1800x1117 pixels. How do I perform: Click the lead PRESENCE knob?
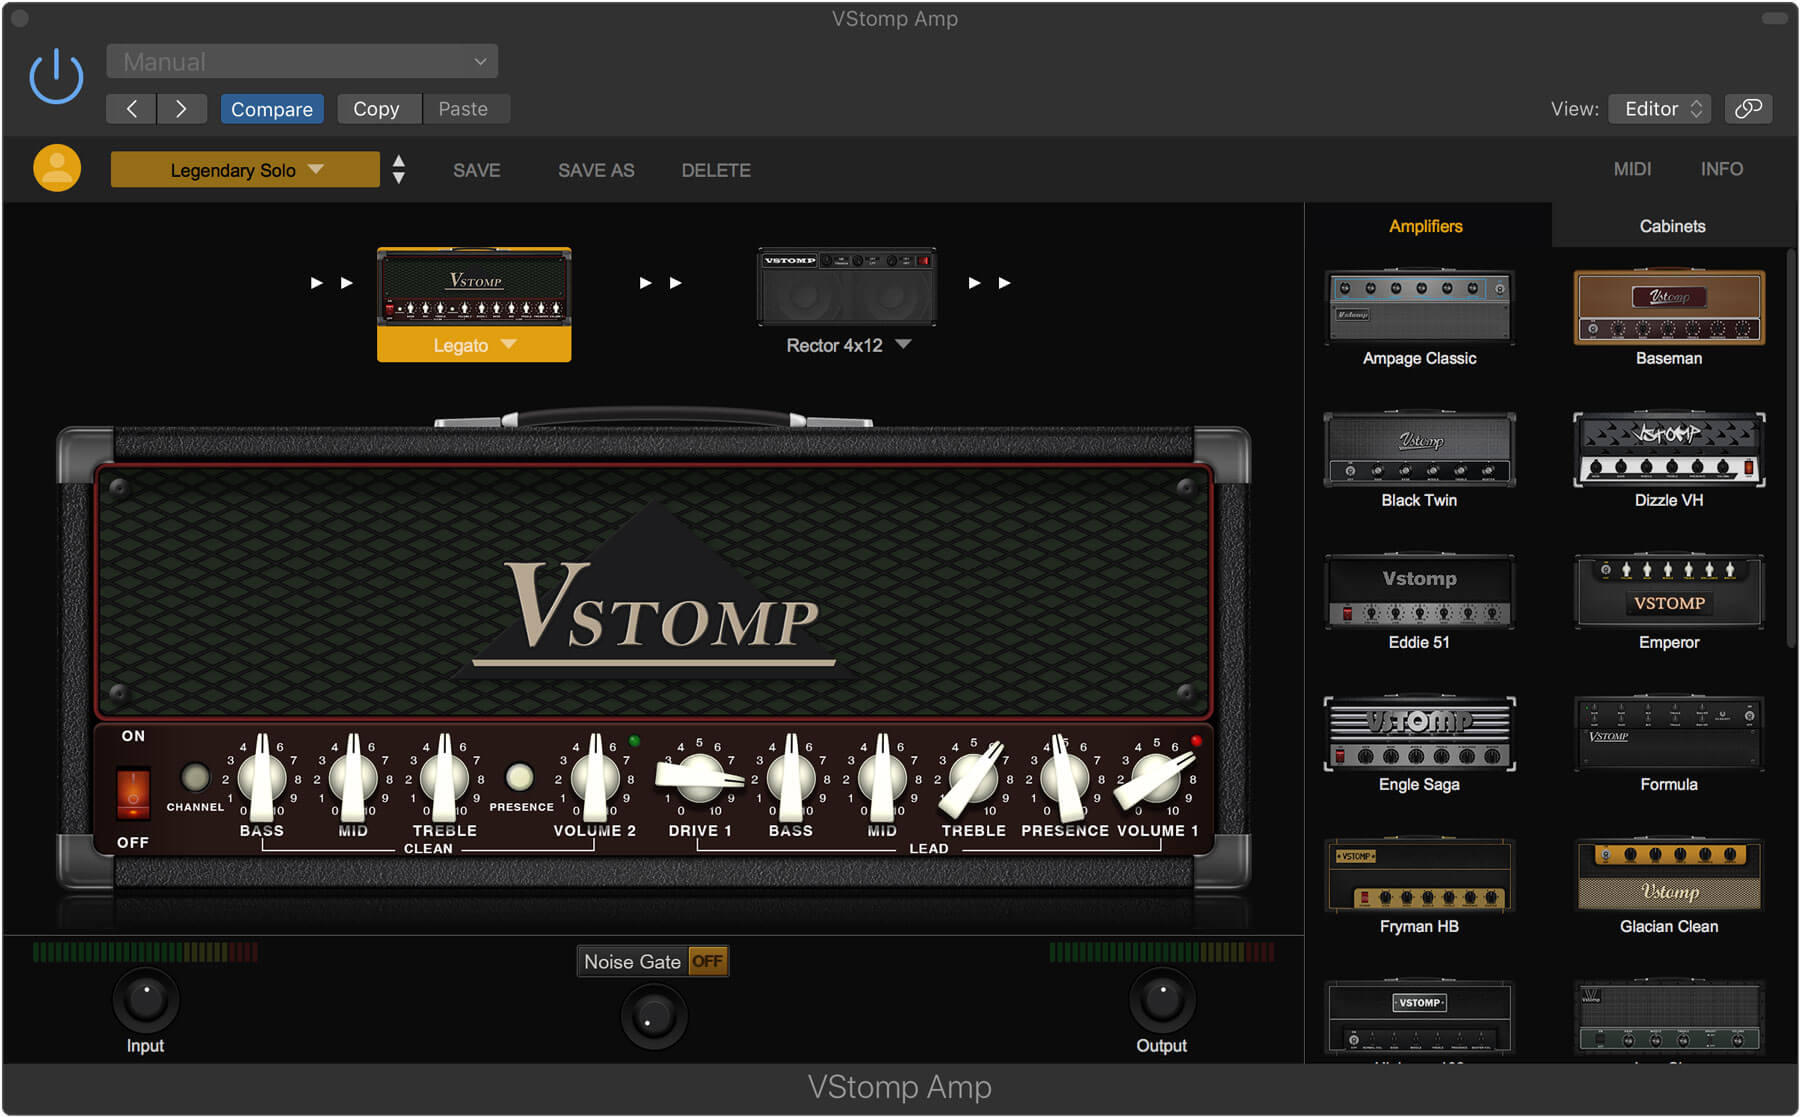point(1064,778)
